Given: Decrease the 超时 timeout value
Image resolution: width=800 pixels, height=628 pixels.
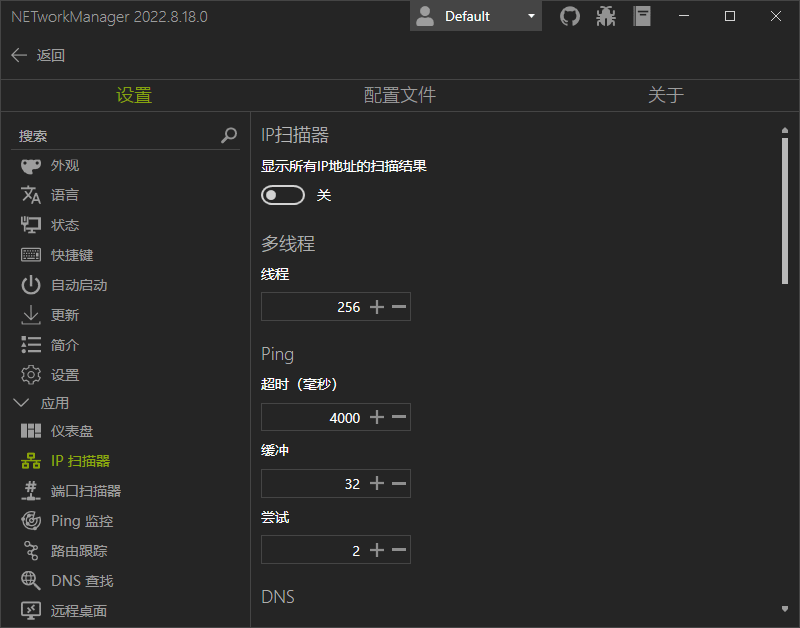Looking at the screenshot, I should click(399, 417).
